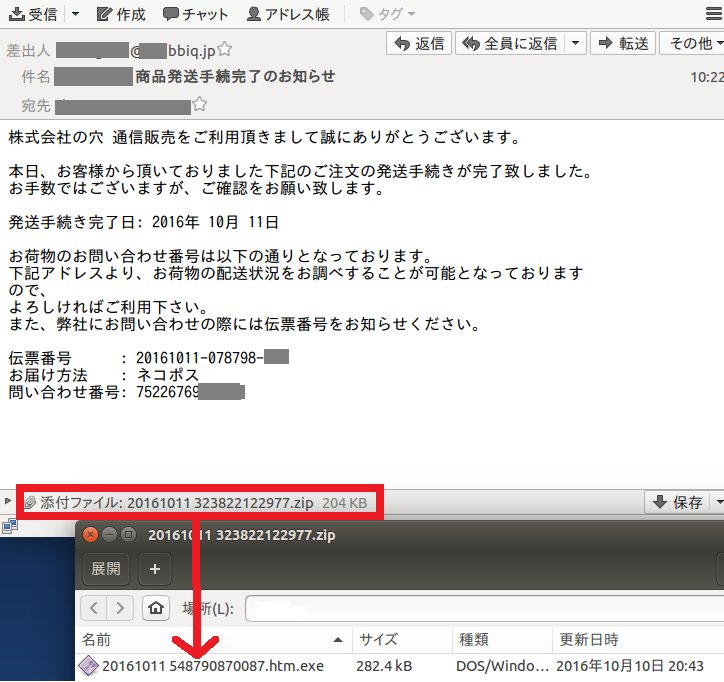724x682 pixels.
Task: Select file 20161011 548790870087.htm.exe
Action: coord(213,666)
